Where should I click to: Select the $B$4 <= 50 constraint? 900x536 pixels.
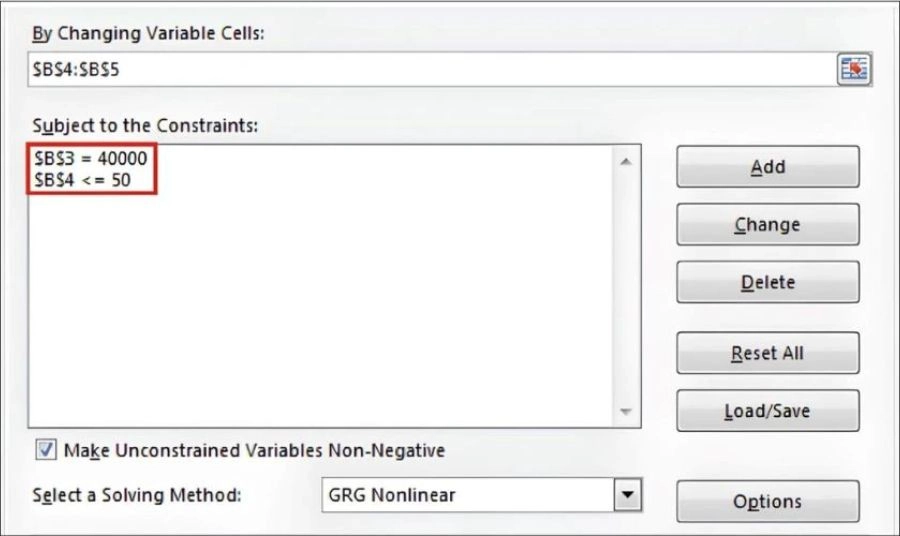[x=96, y=180]
